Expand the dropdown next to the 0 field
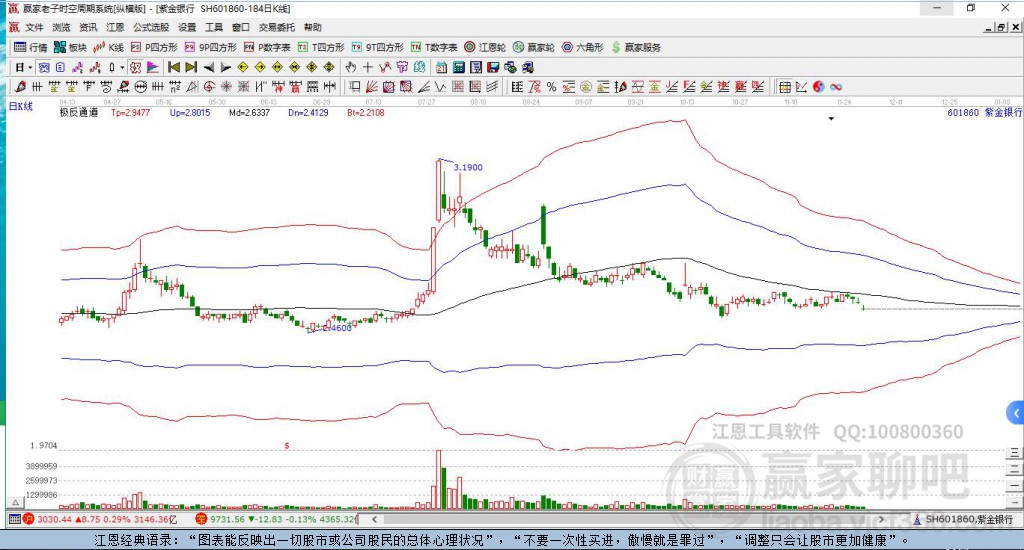Viewport: 1024px width, 550px height. coord(122,67)
